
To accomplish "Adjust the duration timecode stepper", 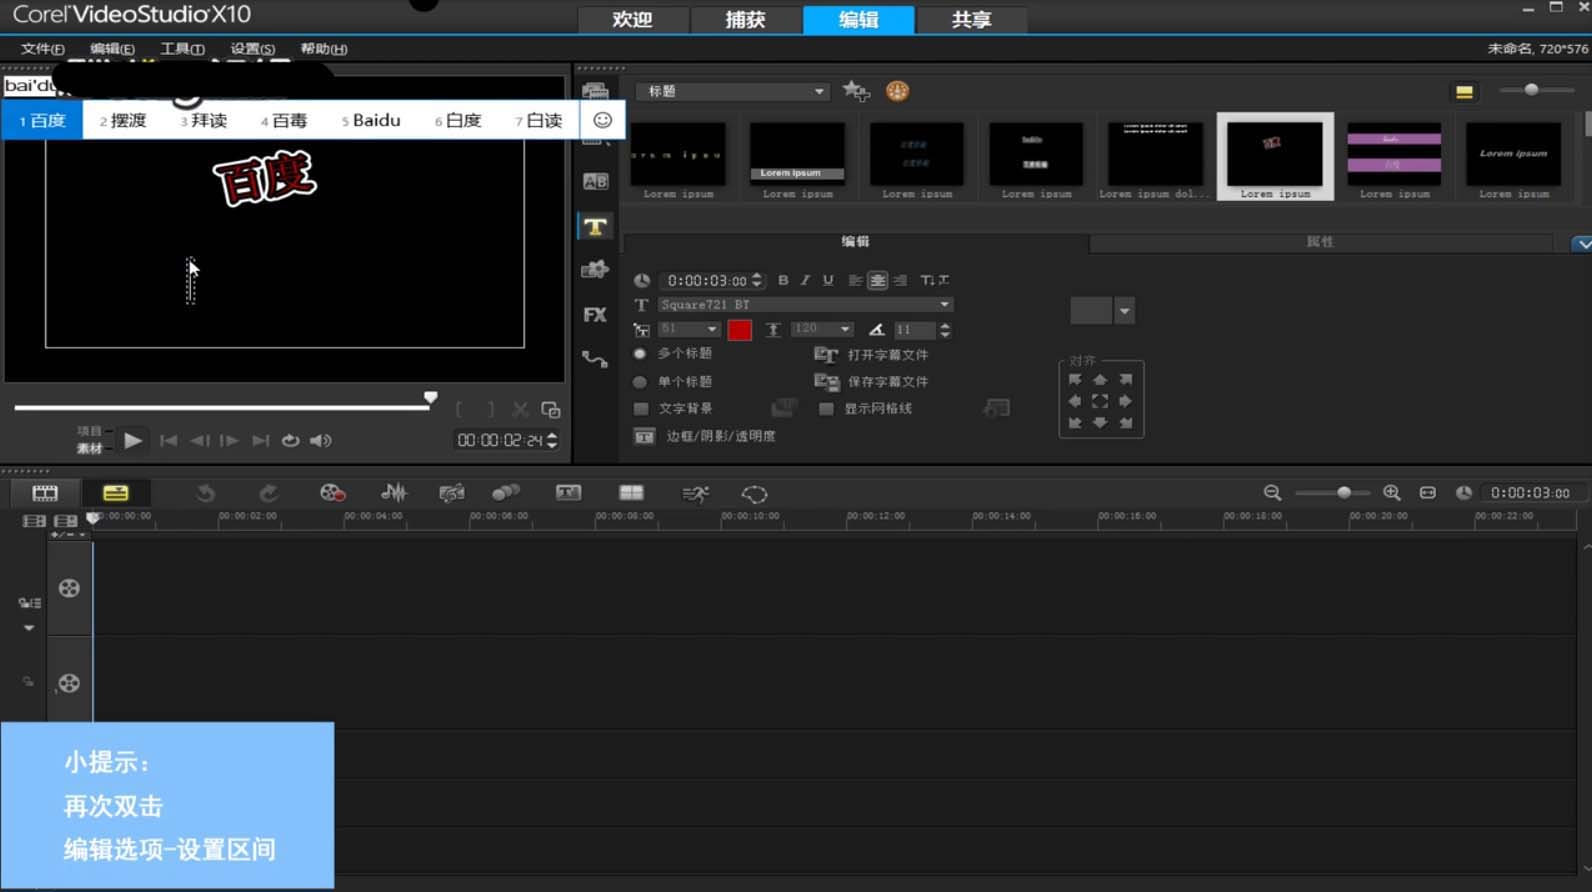I will 757,280.
